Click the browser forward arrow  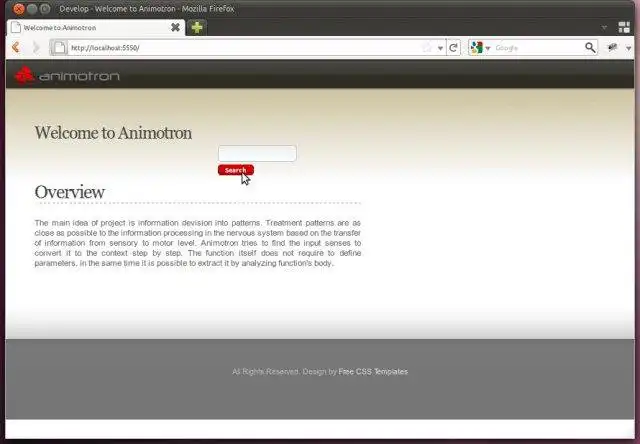click(x=36, y=48)
